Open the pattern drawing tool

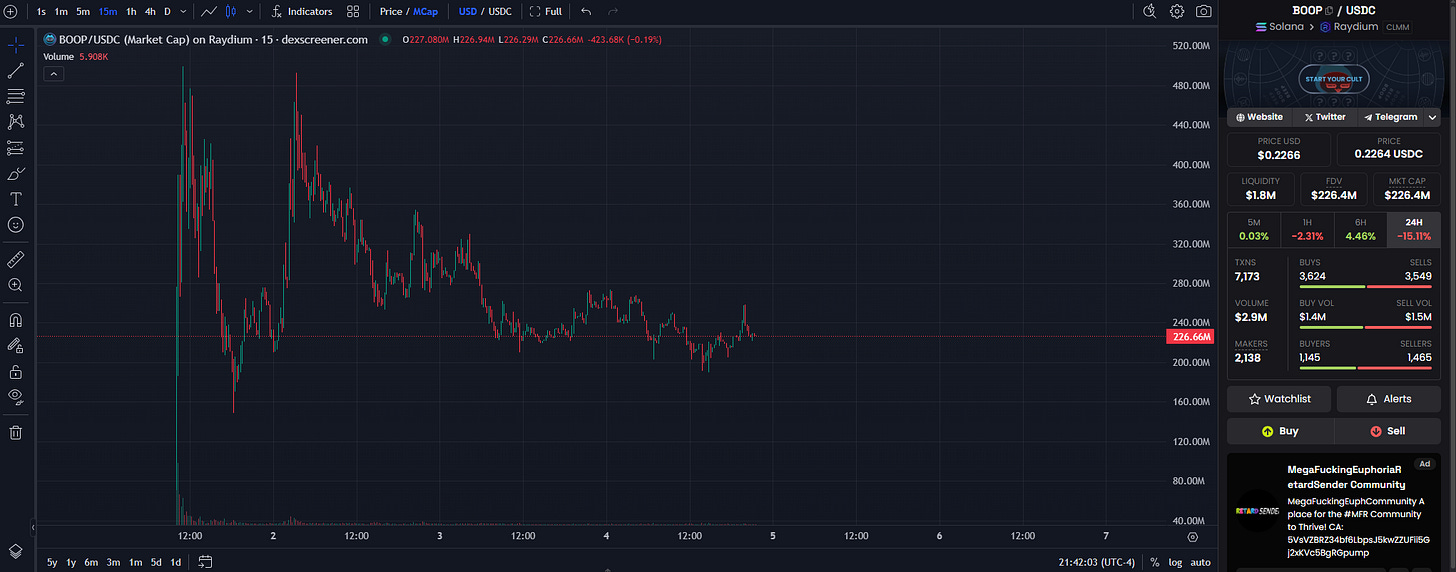pos(15,122)
